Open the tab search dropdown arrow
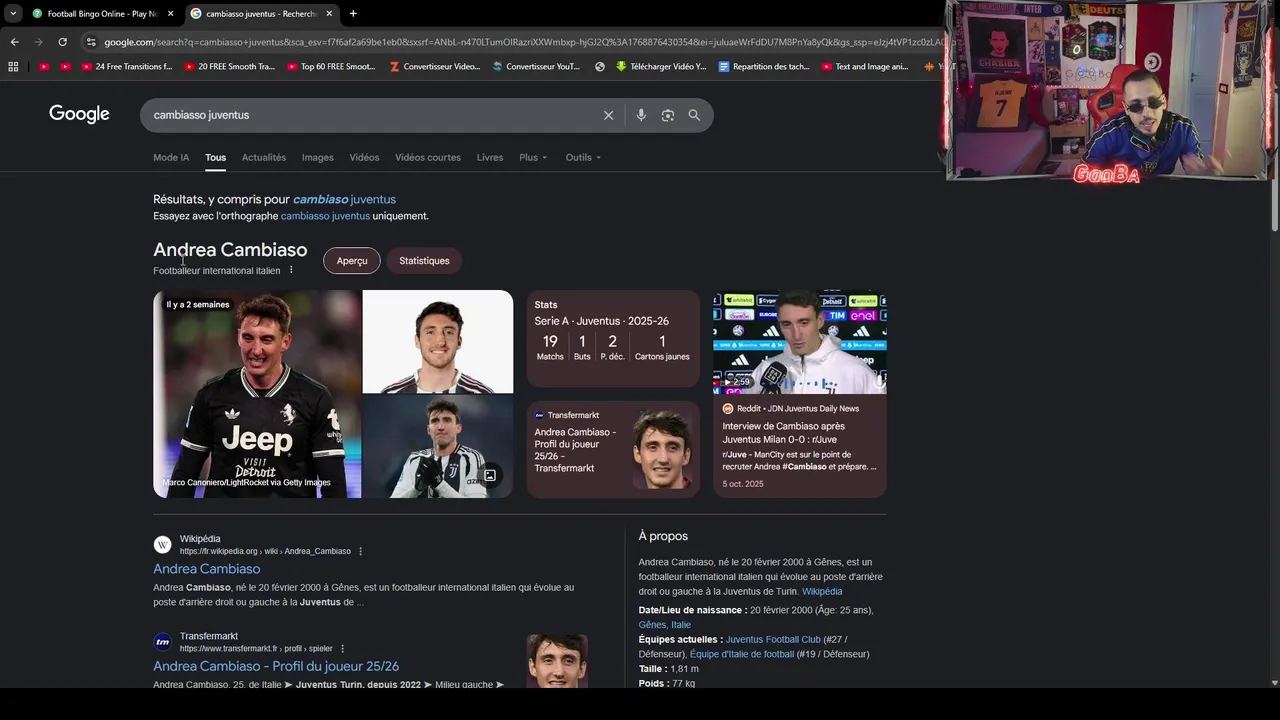 (x=13, y=13)
